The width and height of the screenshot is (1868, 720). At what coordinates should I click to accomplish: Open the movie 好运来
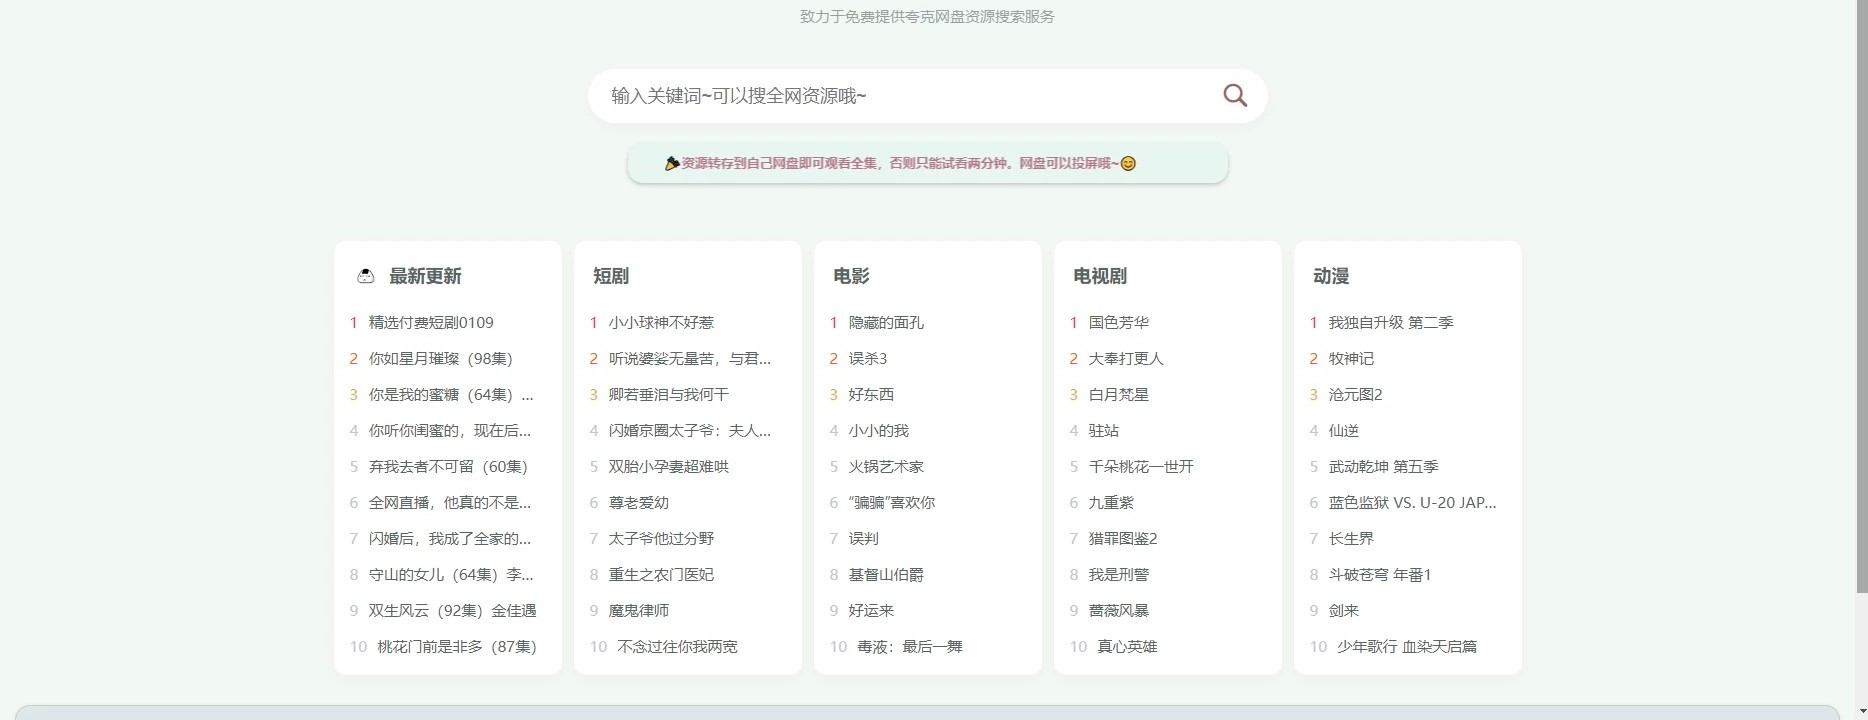871,611
